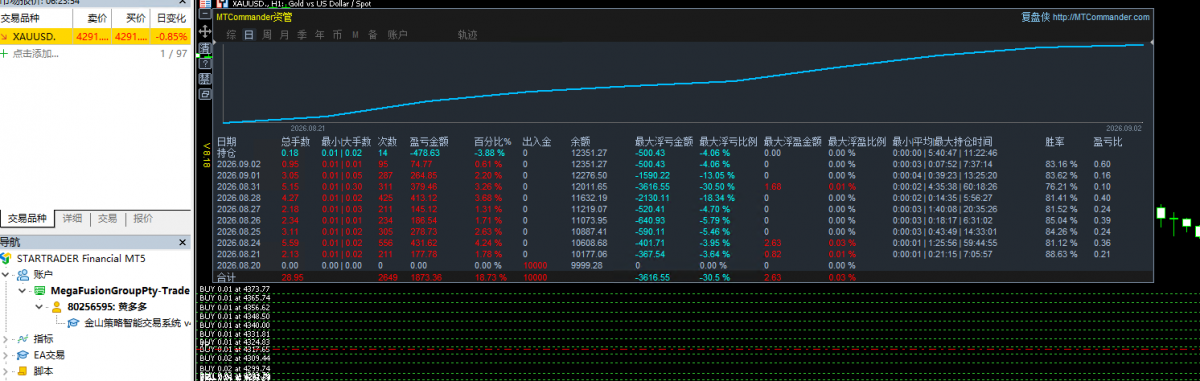The image size is (1200, 381).
Task: Click the 1873.36 total profit value
Action: 426,276
